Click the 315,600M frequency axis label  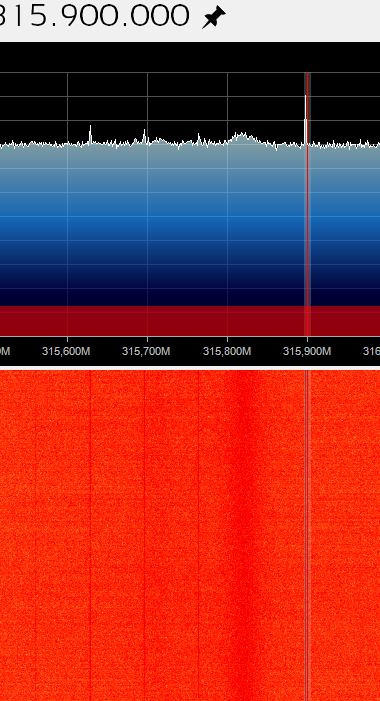[x=66, y=351]
